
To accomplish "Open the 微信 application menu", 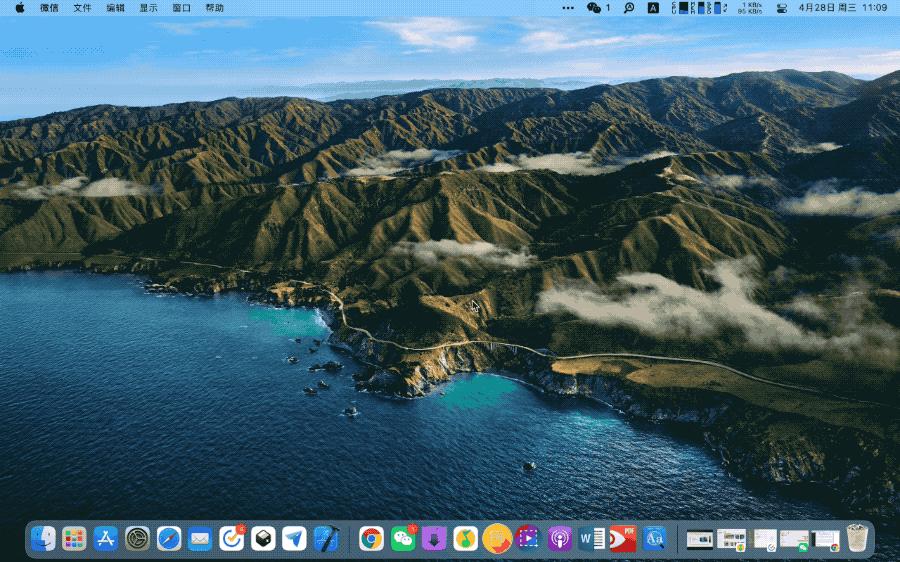I will point(49,7).
